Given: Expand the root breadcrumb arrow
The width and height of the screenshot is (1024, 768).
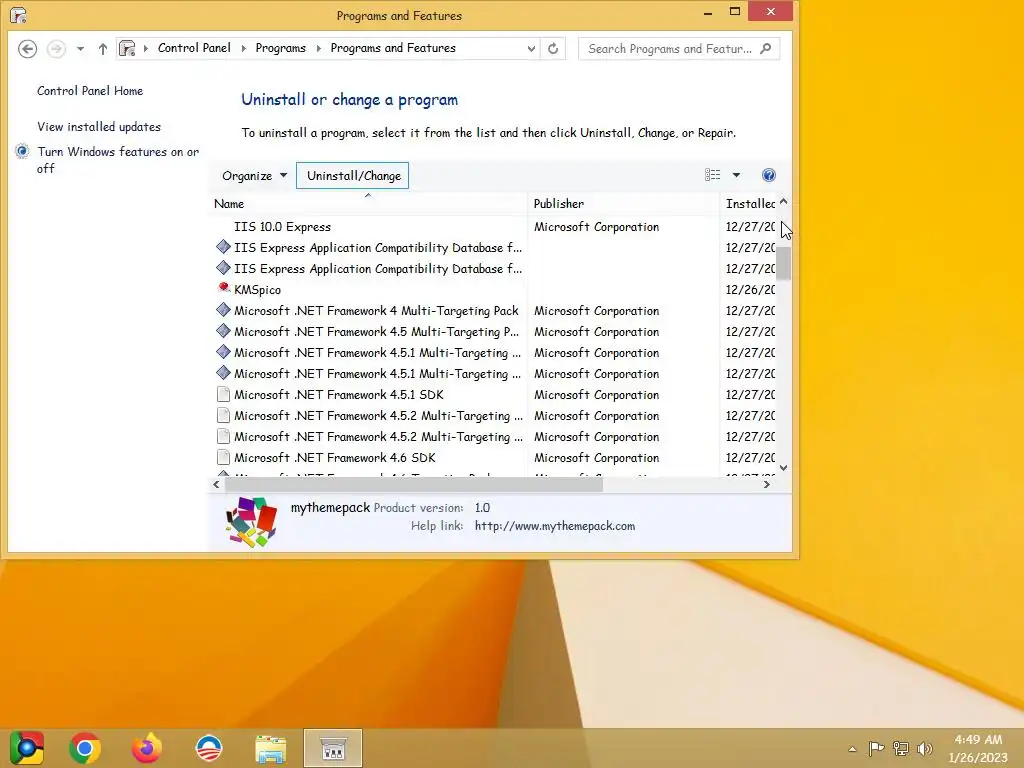Looking at the screenshot, I should coord(146,48).
